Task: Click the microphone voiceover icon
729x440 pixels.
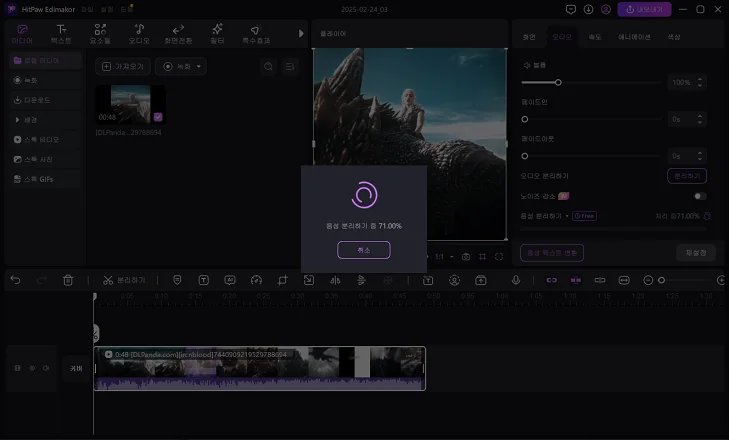Action: point(516,281)
